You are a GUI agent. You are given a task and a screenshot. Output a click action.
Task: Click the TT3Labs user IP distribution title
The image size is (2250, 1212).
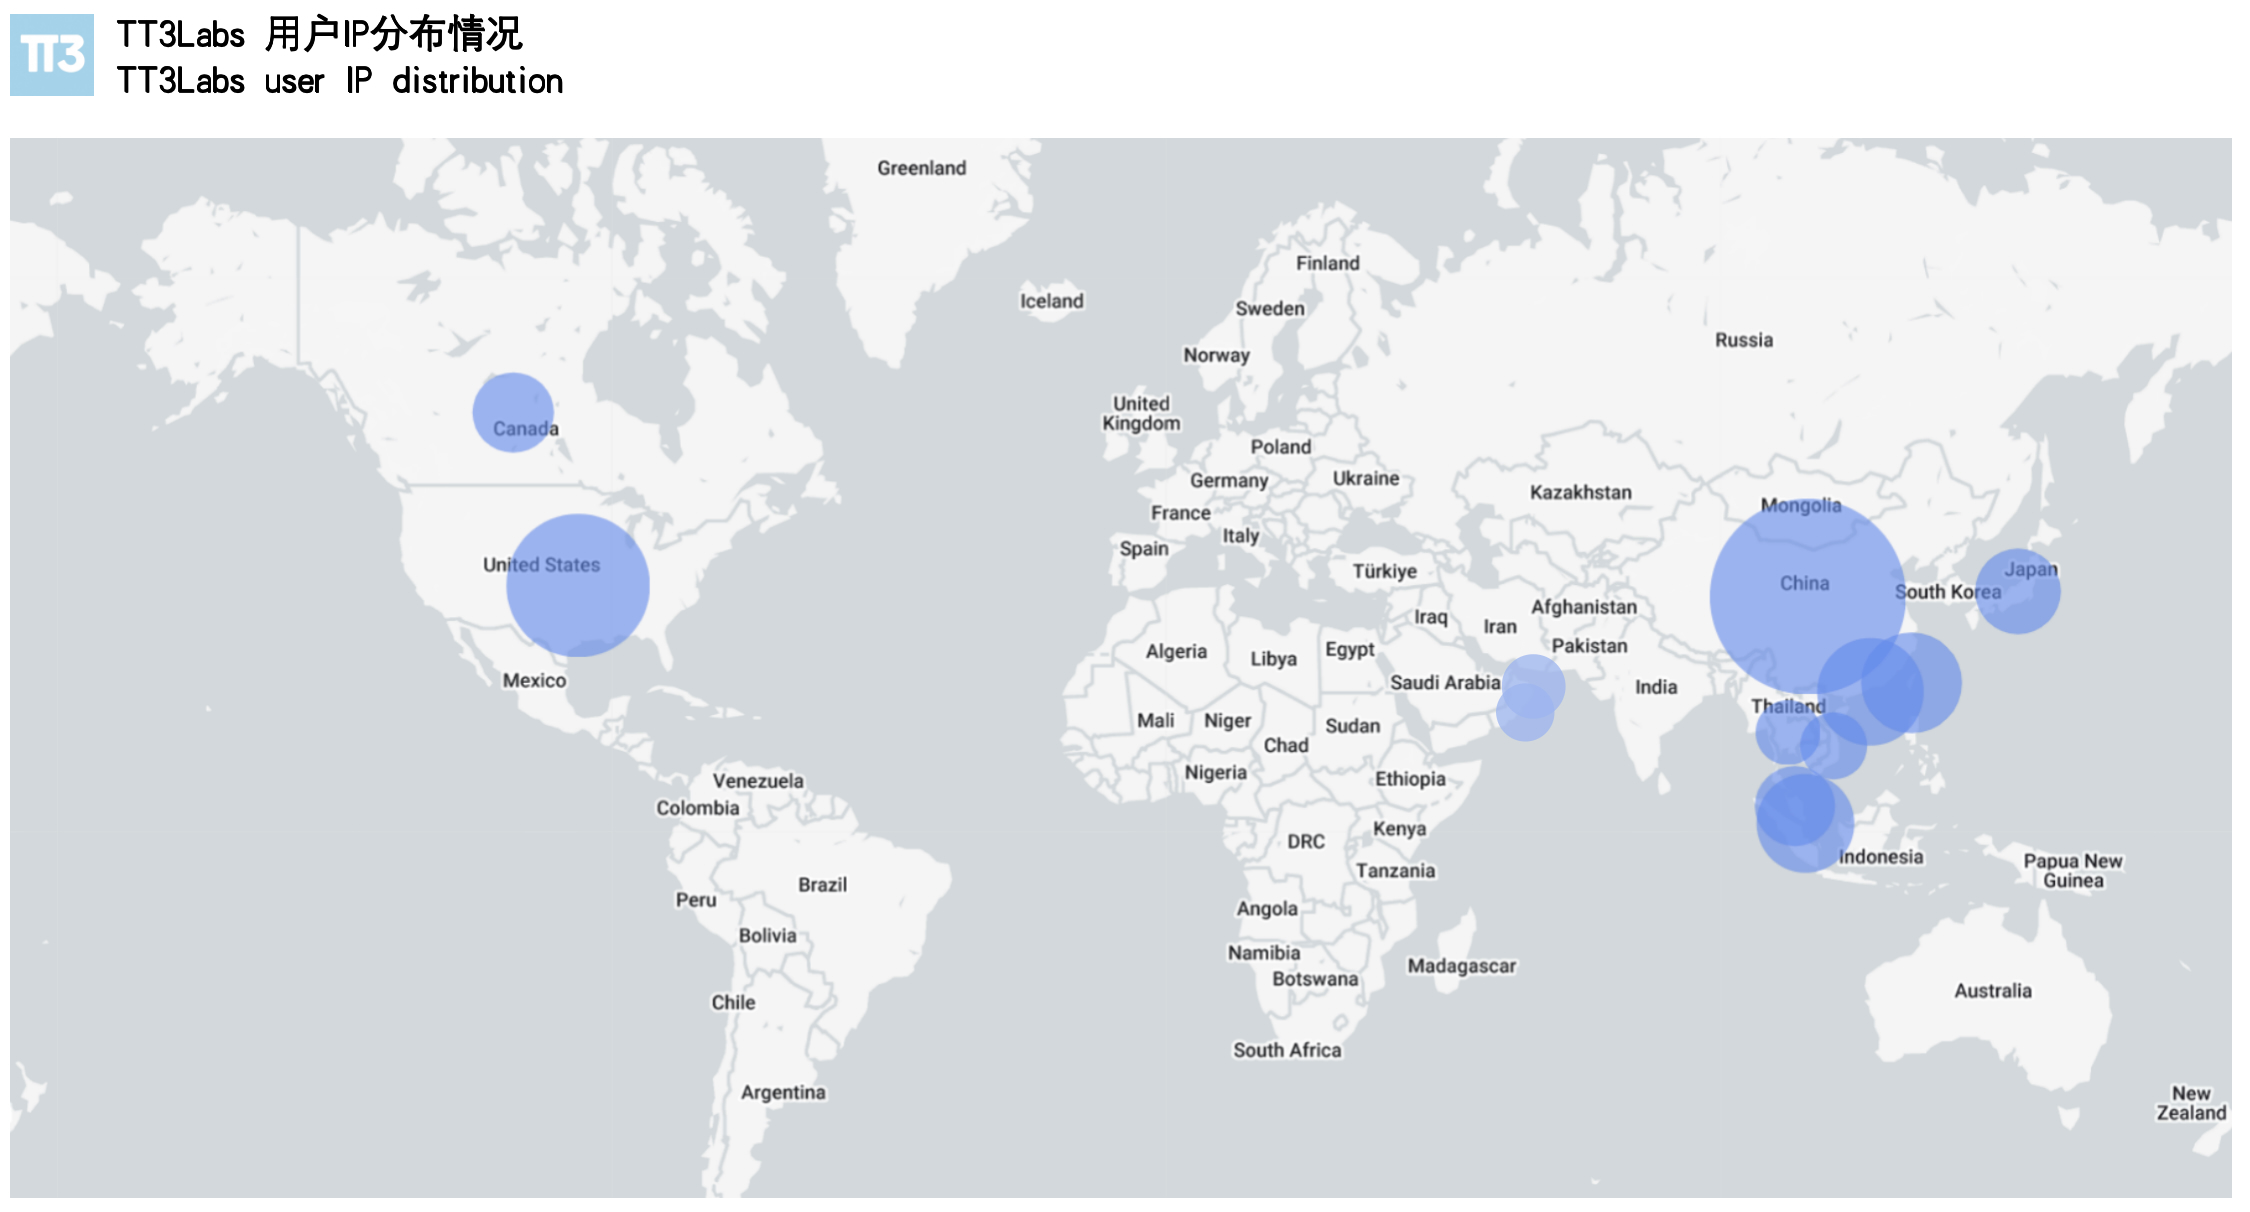(340, 80)
